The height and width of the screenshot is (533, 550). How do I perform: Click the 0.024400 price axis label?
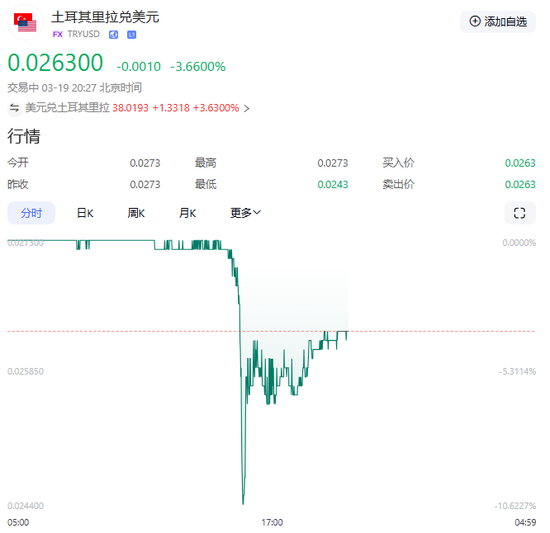[x=26, y=506]
